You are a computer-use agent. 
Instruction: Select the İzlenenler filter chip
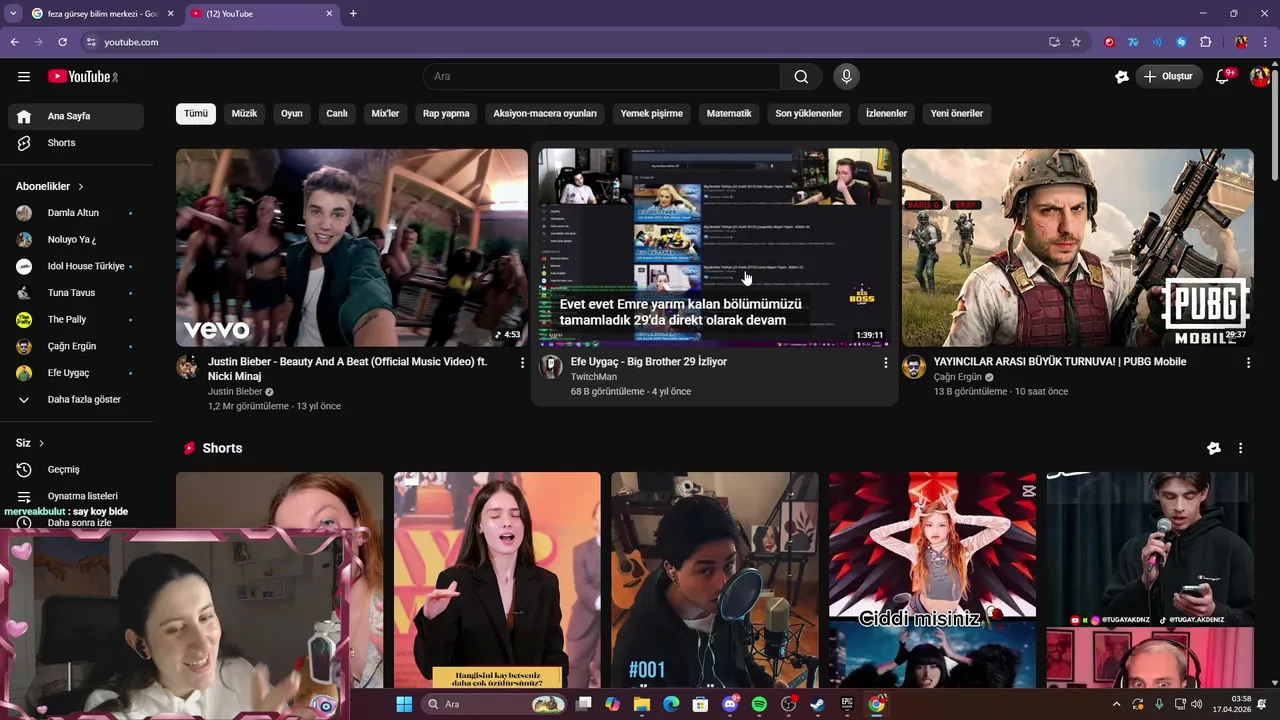pyautogui.click(x=886, y=113)
